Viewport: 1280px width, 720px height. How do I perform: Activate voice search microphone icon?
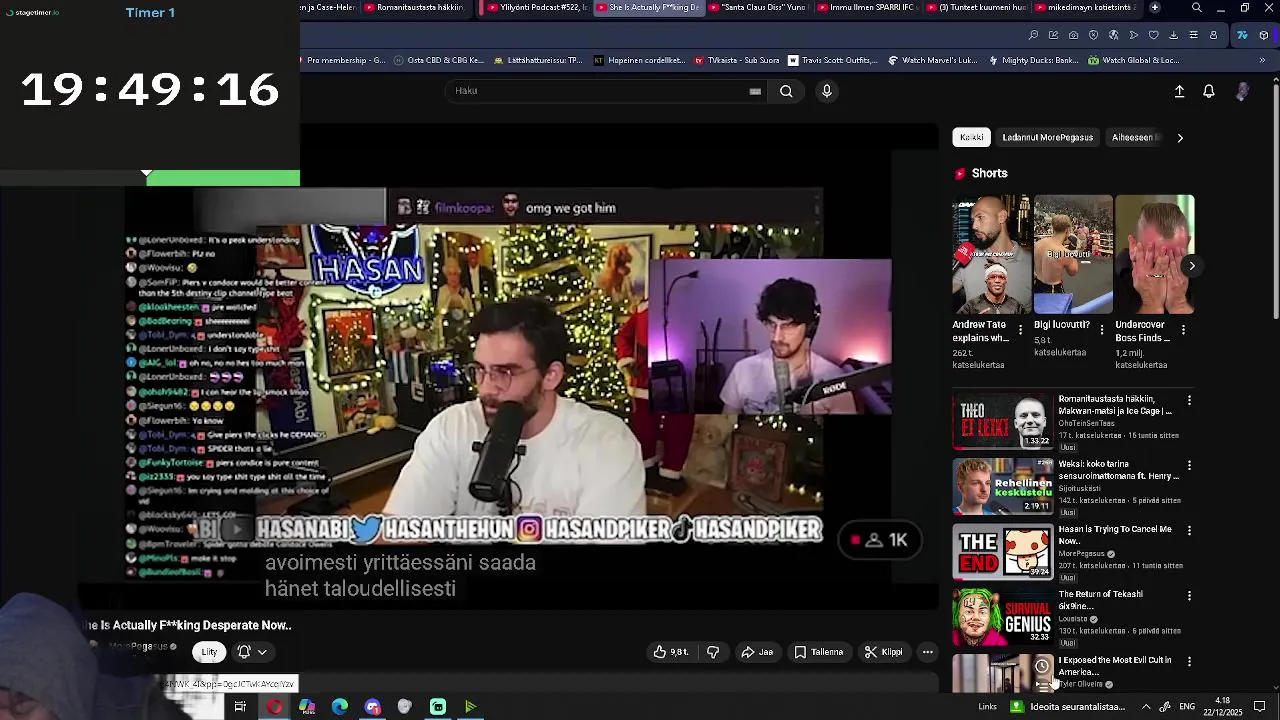point(826,91)
